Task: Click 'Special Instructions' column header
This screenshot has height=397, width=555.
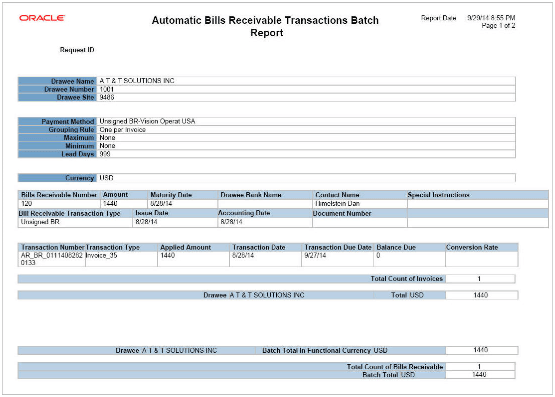Action: (x=438, y=195)
